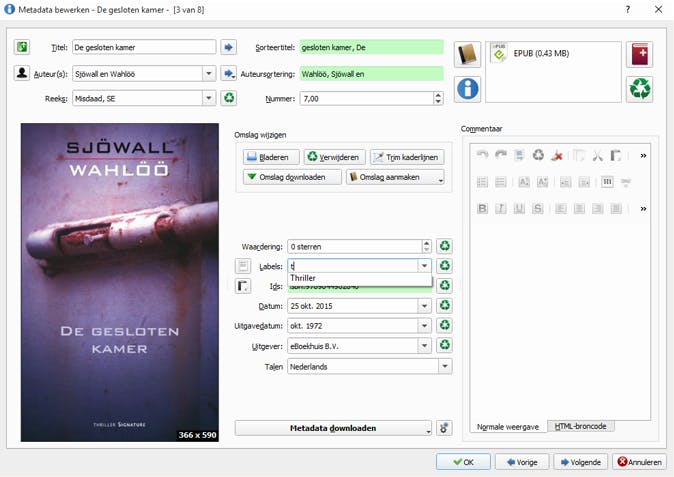
Task: Click the Nummer spinner arrows
Action: click(438, 98)
